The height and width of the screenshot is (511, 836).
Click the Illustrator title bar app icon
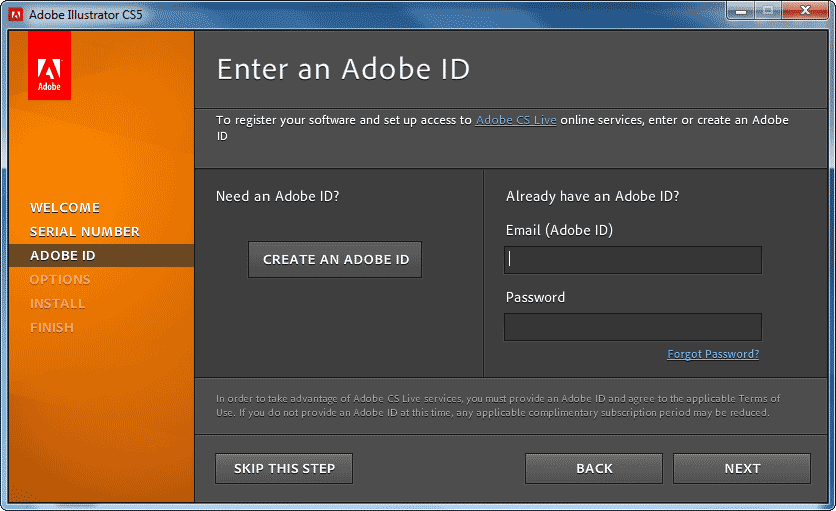click(x=15, y=15)
